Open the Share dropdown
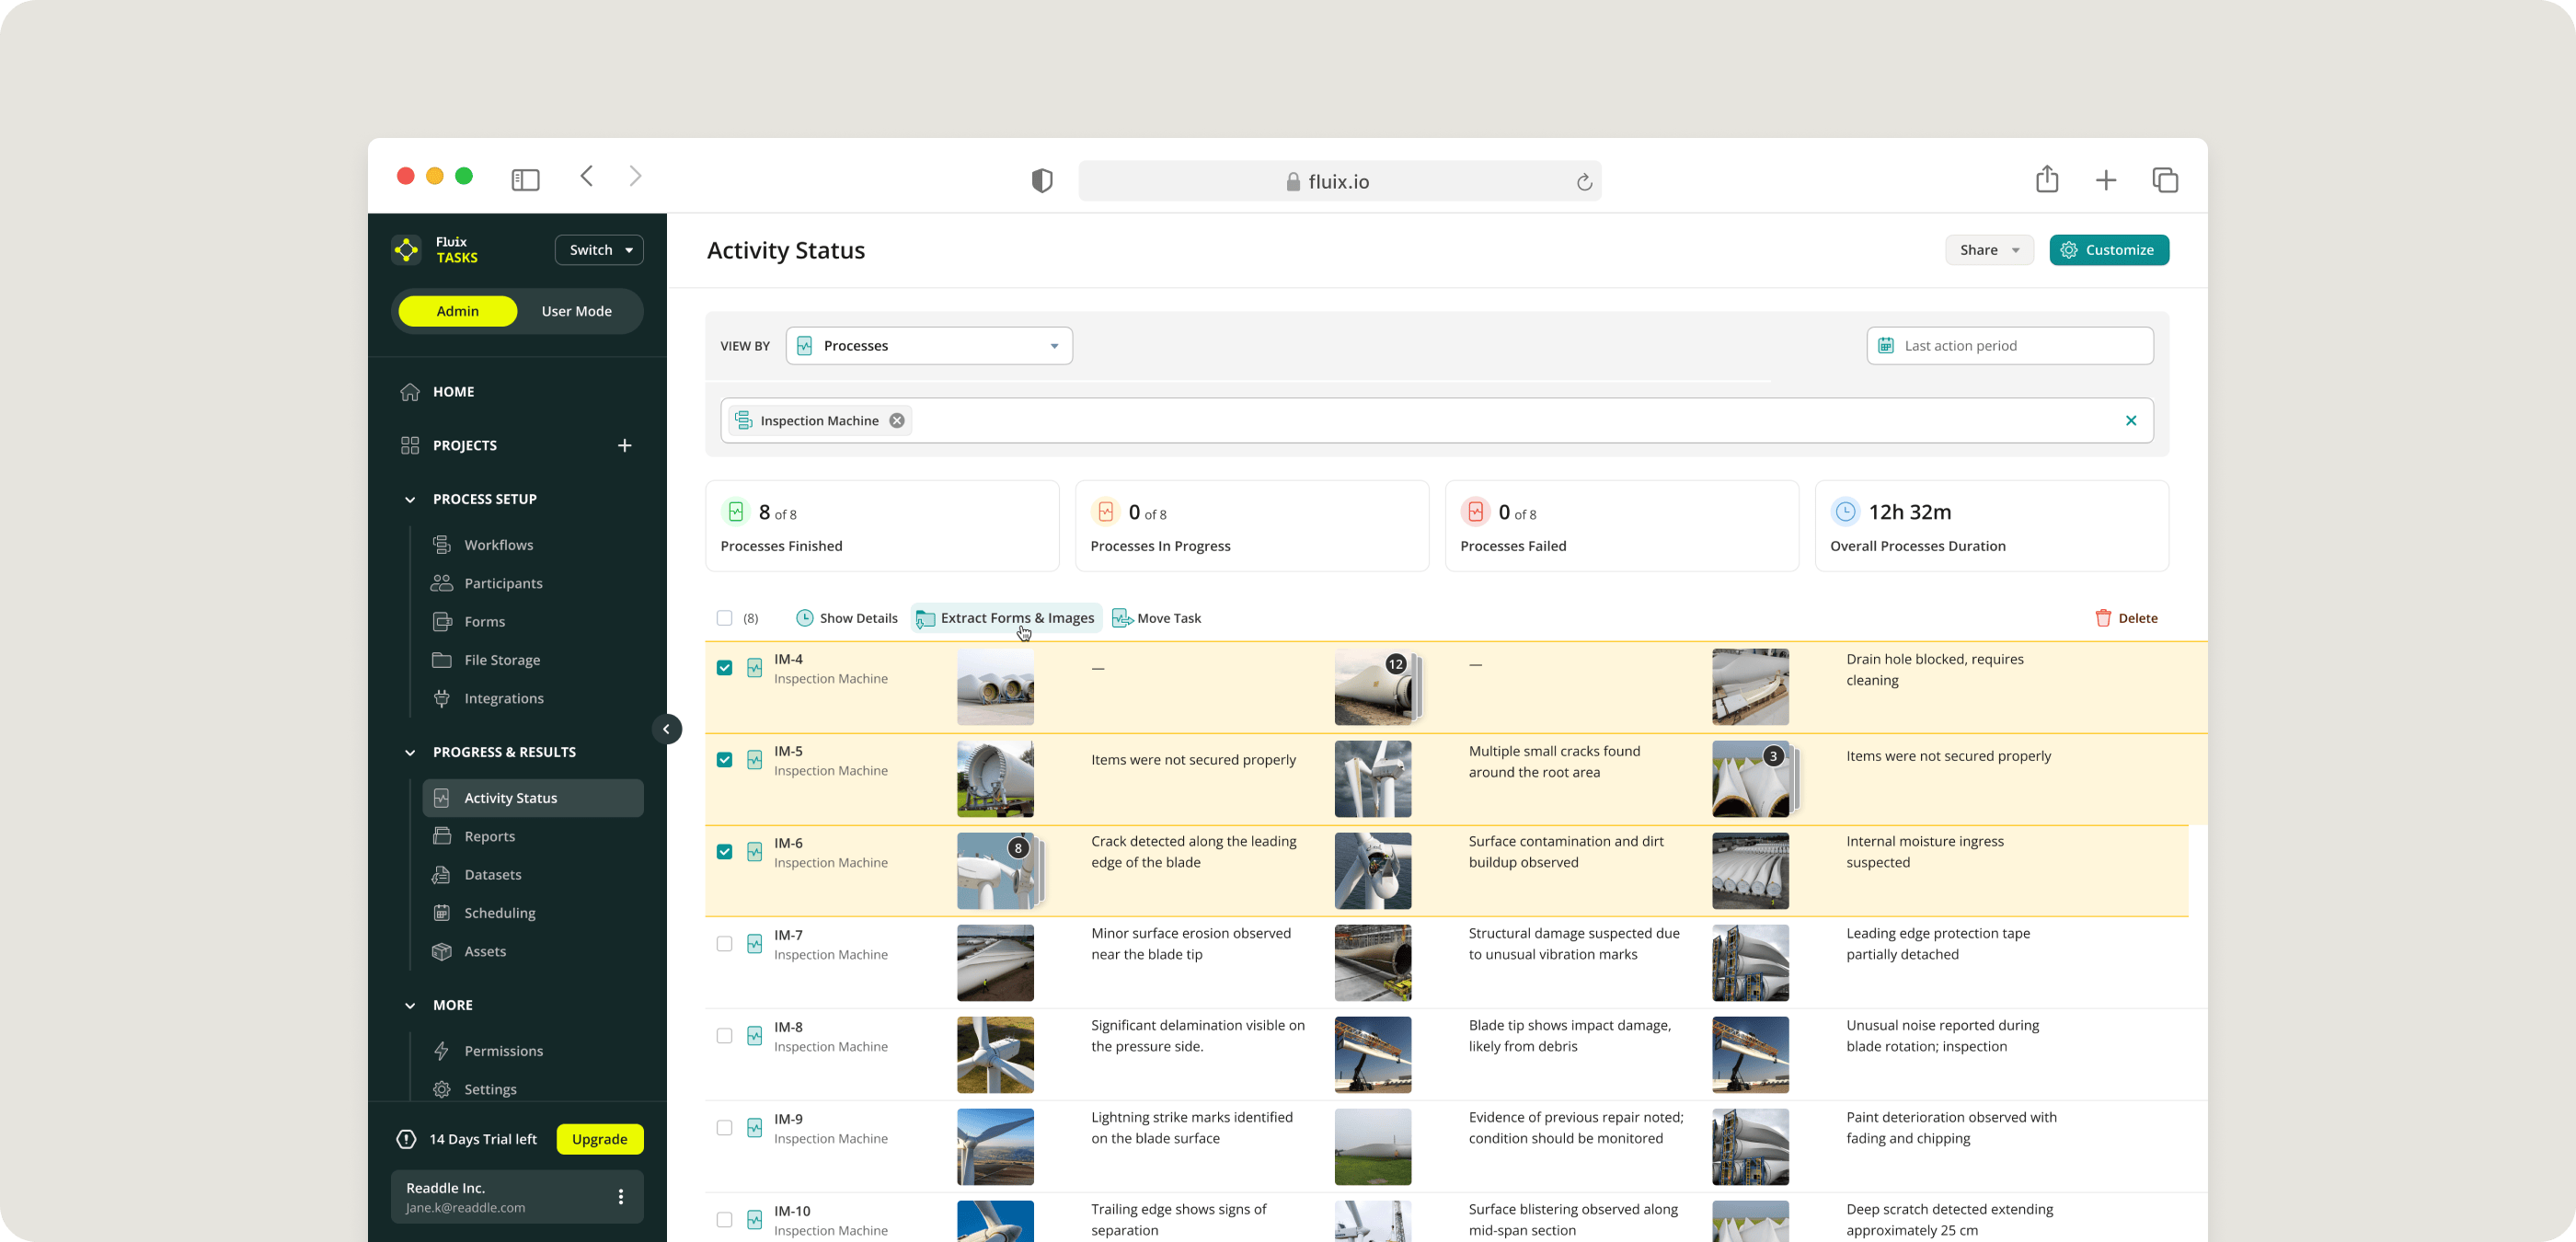Image resolution: width=2576 pixels, height=1242 pixels. coord(1988,250)
